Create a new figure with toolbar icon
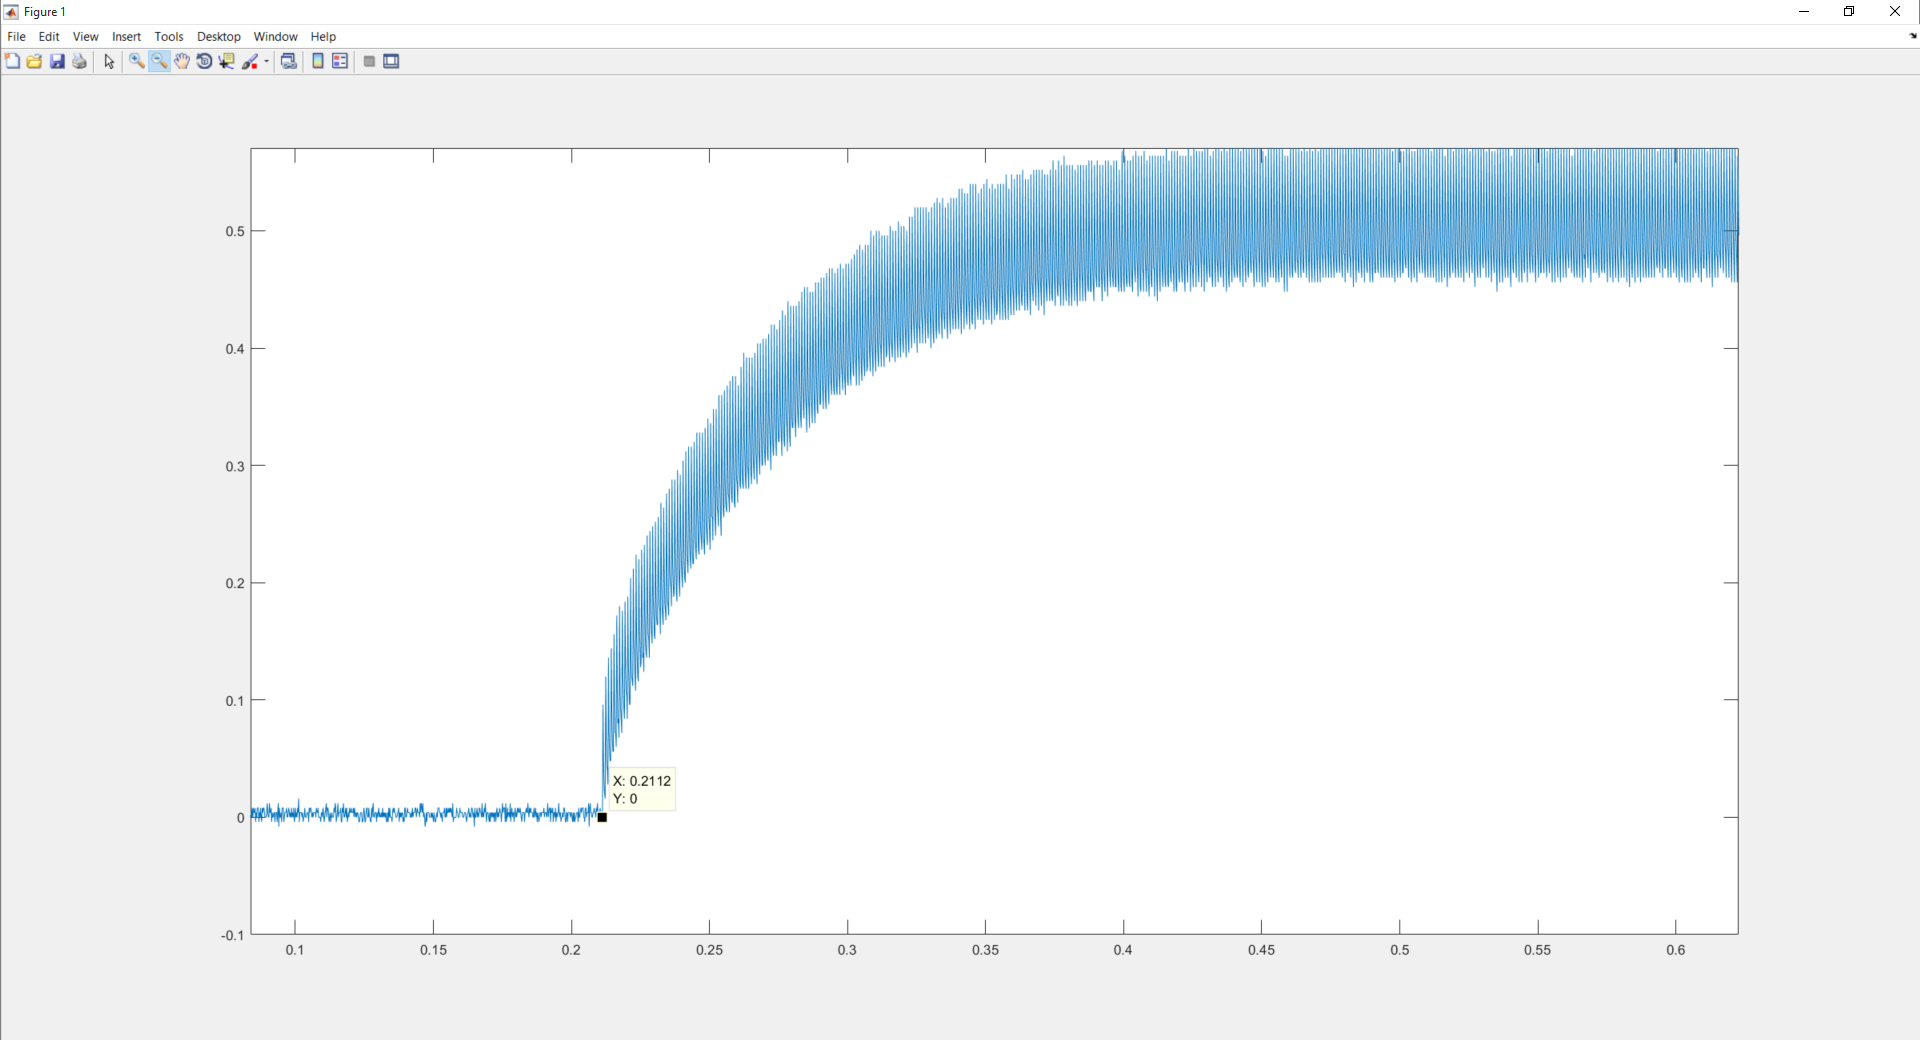The image size is (1920, 1040). point(12,62)
